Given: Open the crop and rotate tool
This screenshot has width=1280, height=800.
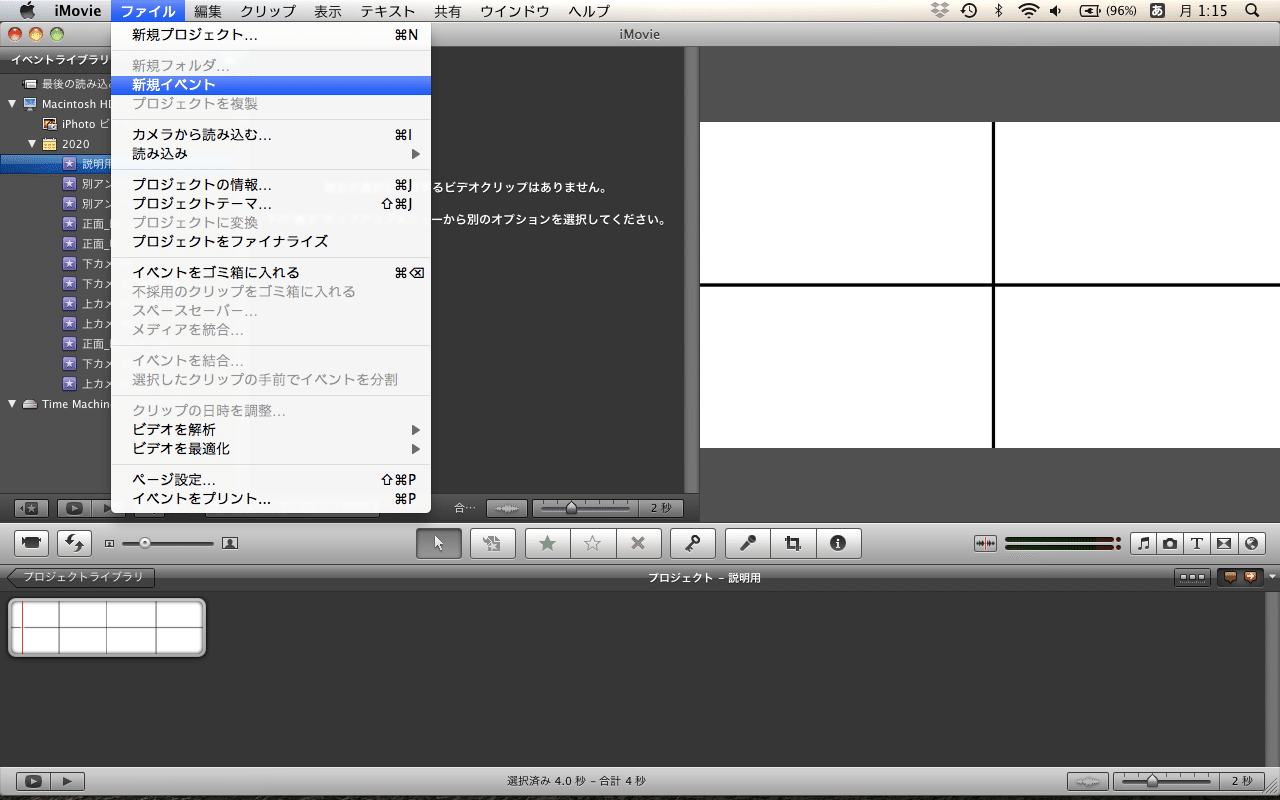Looking at the screenshot, I should click(793, 543).
